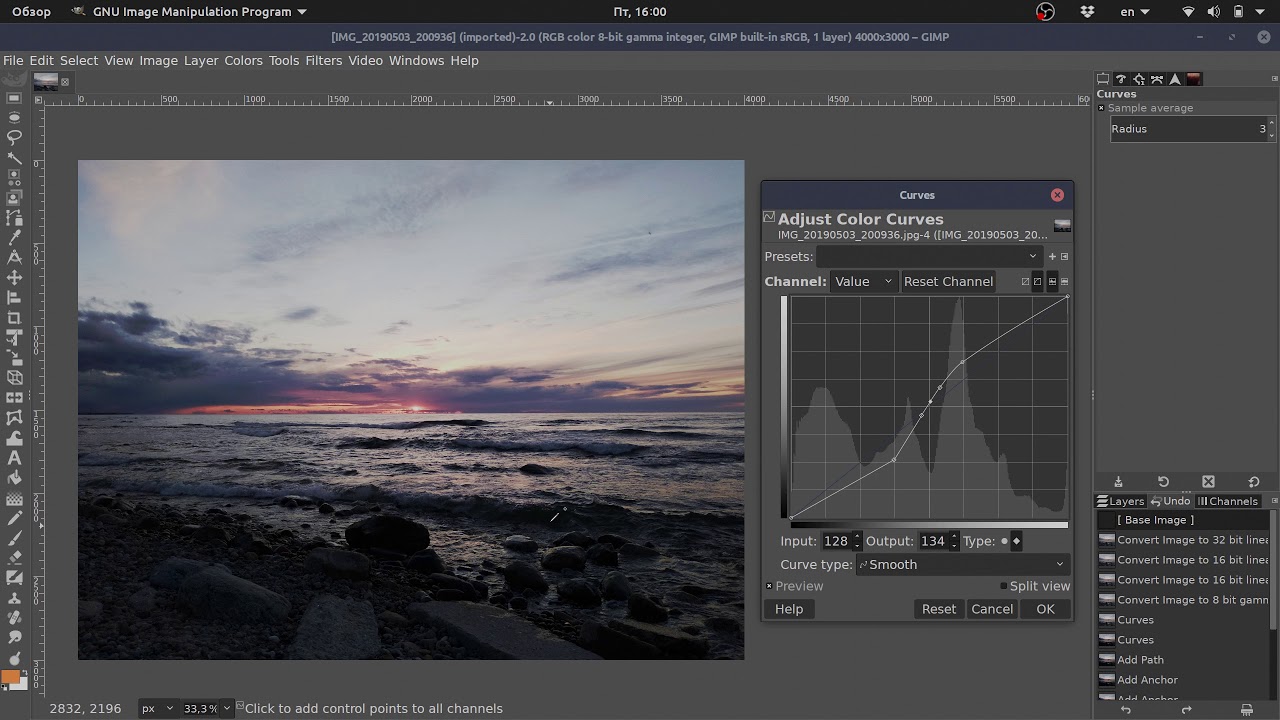1280x720 pixels.
Task: Clear undo history with the X icon
Action: pos(1208,482)
